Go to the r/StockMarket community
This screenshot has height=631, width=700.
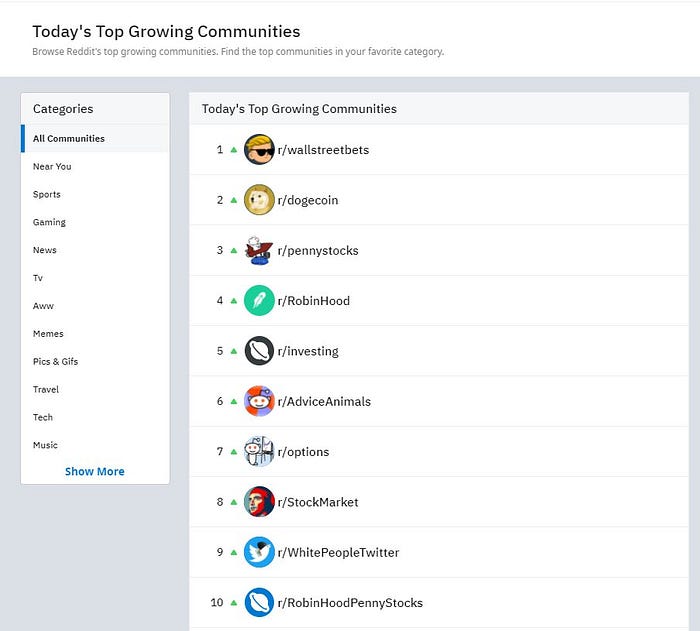[x=318, y=502]
